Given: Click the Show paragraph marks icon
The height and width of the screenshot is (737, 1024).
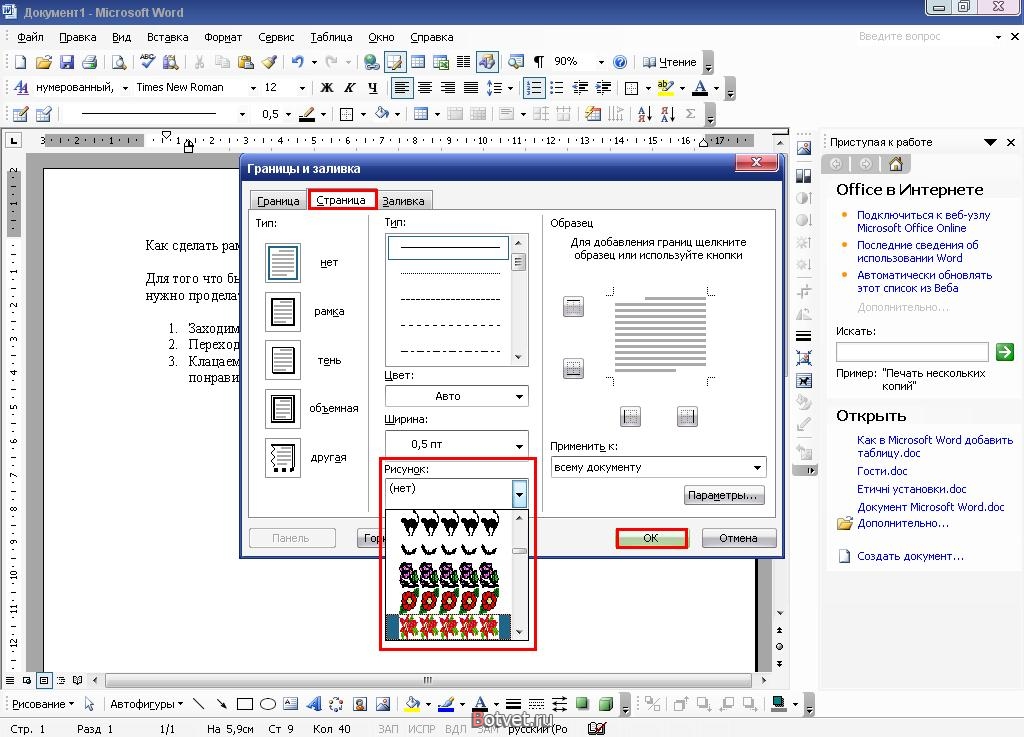Looking at the screenshot, I should (x=539, y=62).
